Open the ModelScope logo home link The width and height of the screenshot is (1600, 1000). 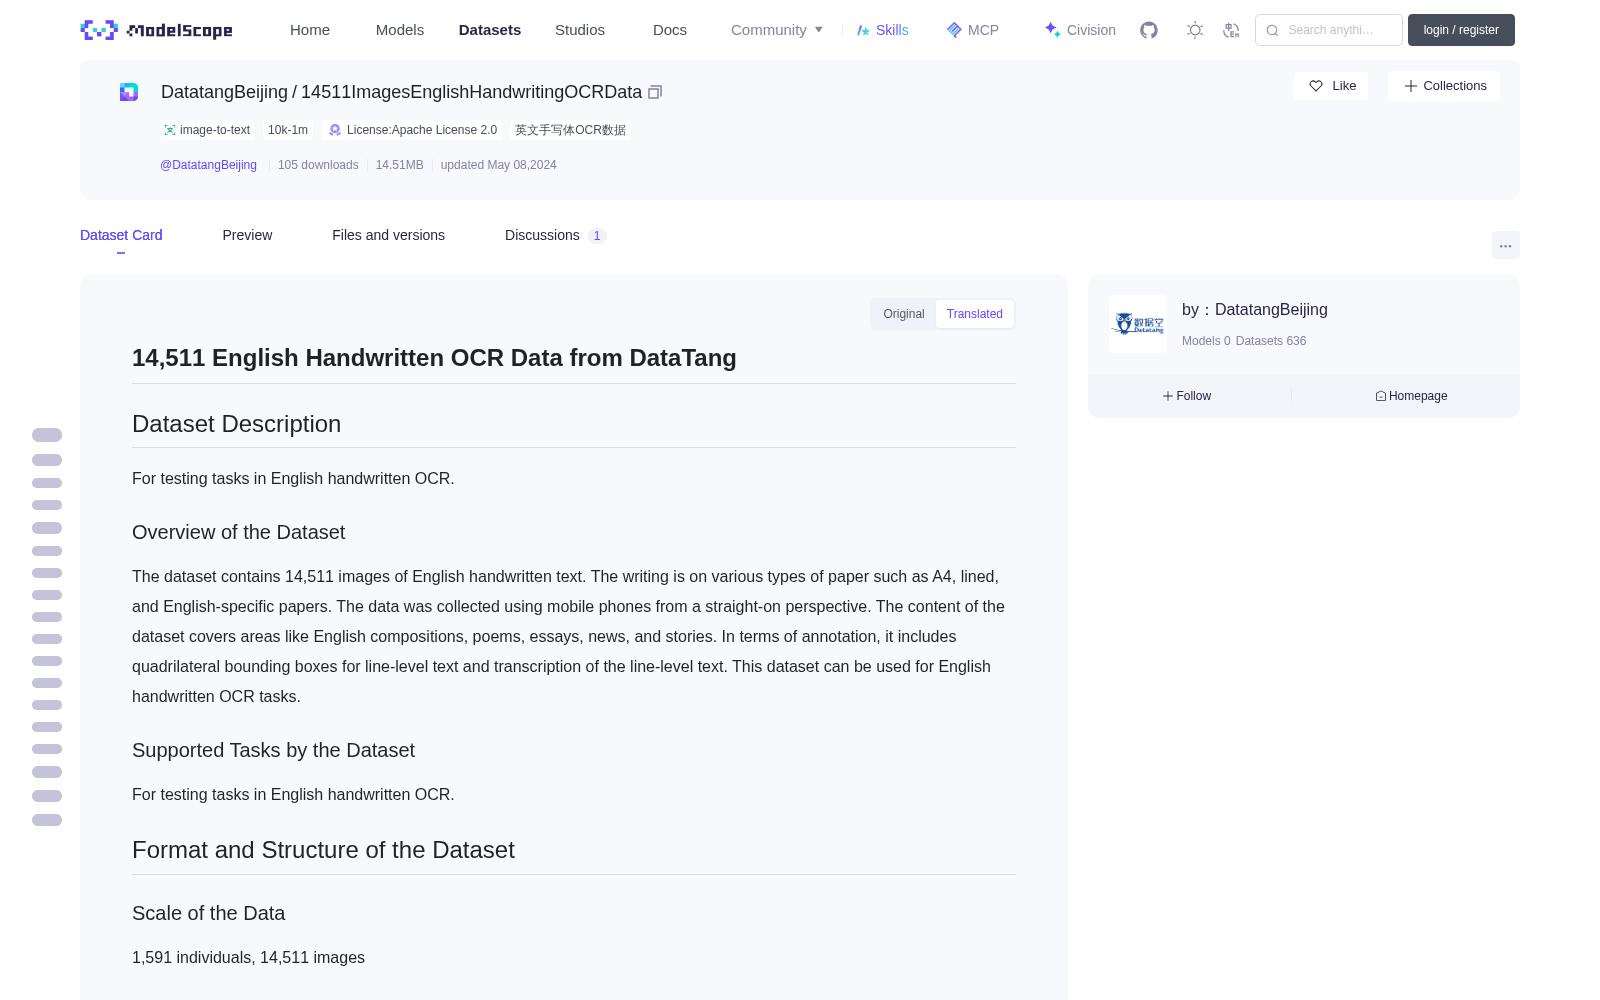(156, 30)
